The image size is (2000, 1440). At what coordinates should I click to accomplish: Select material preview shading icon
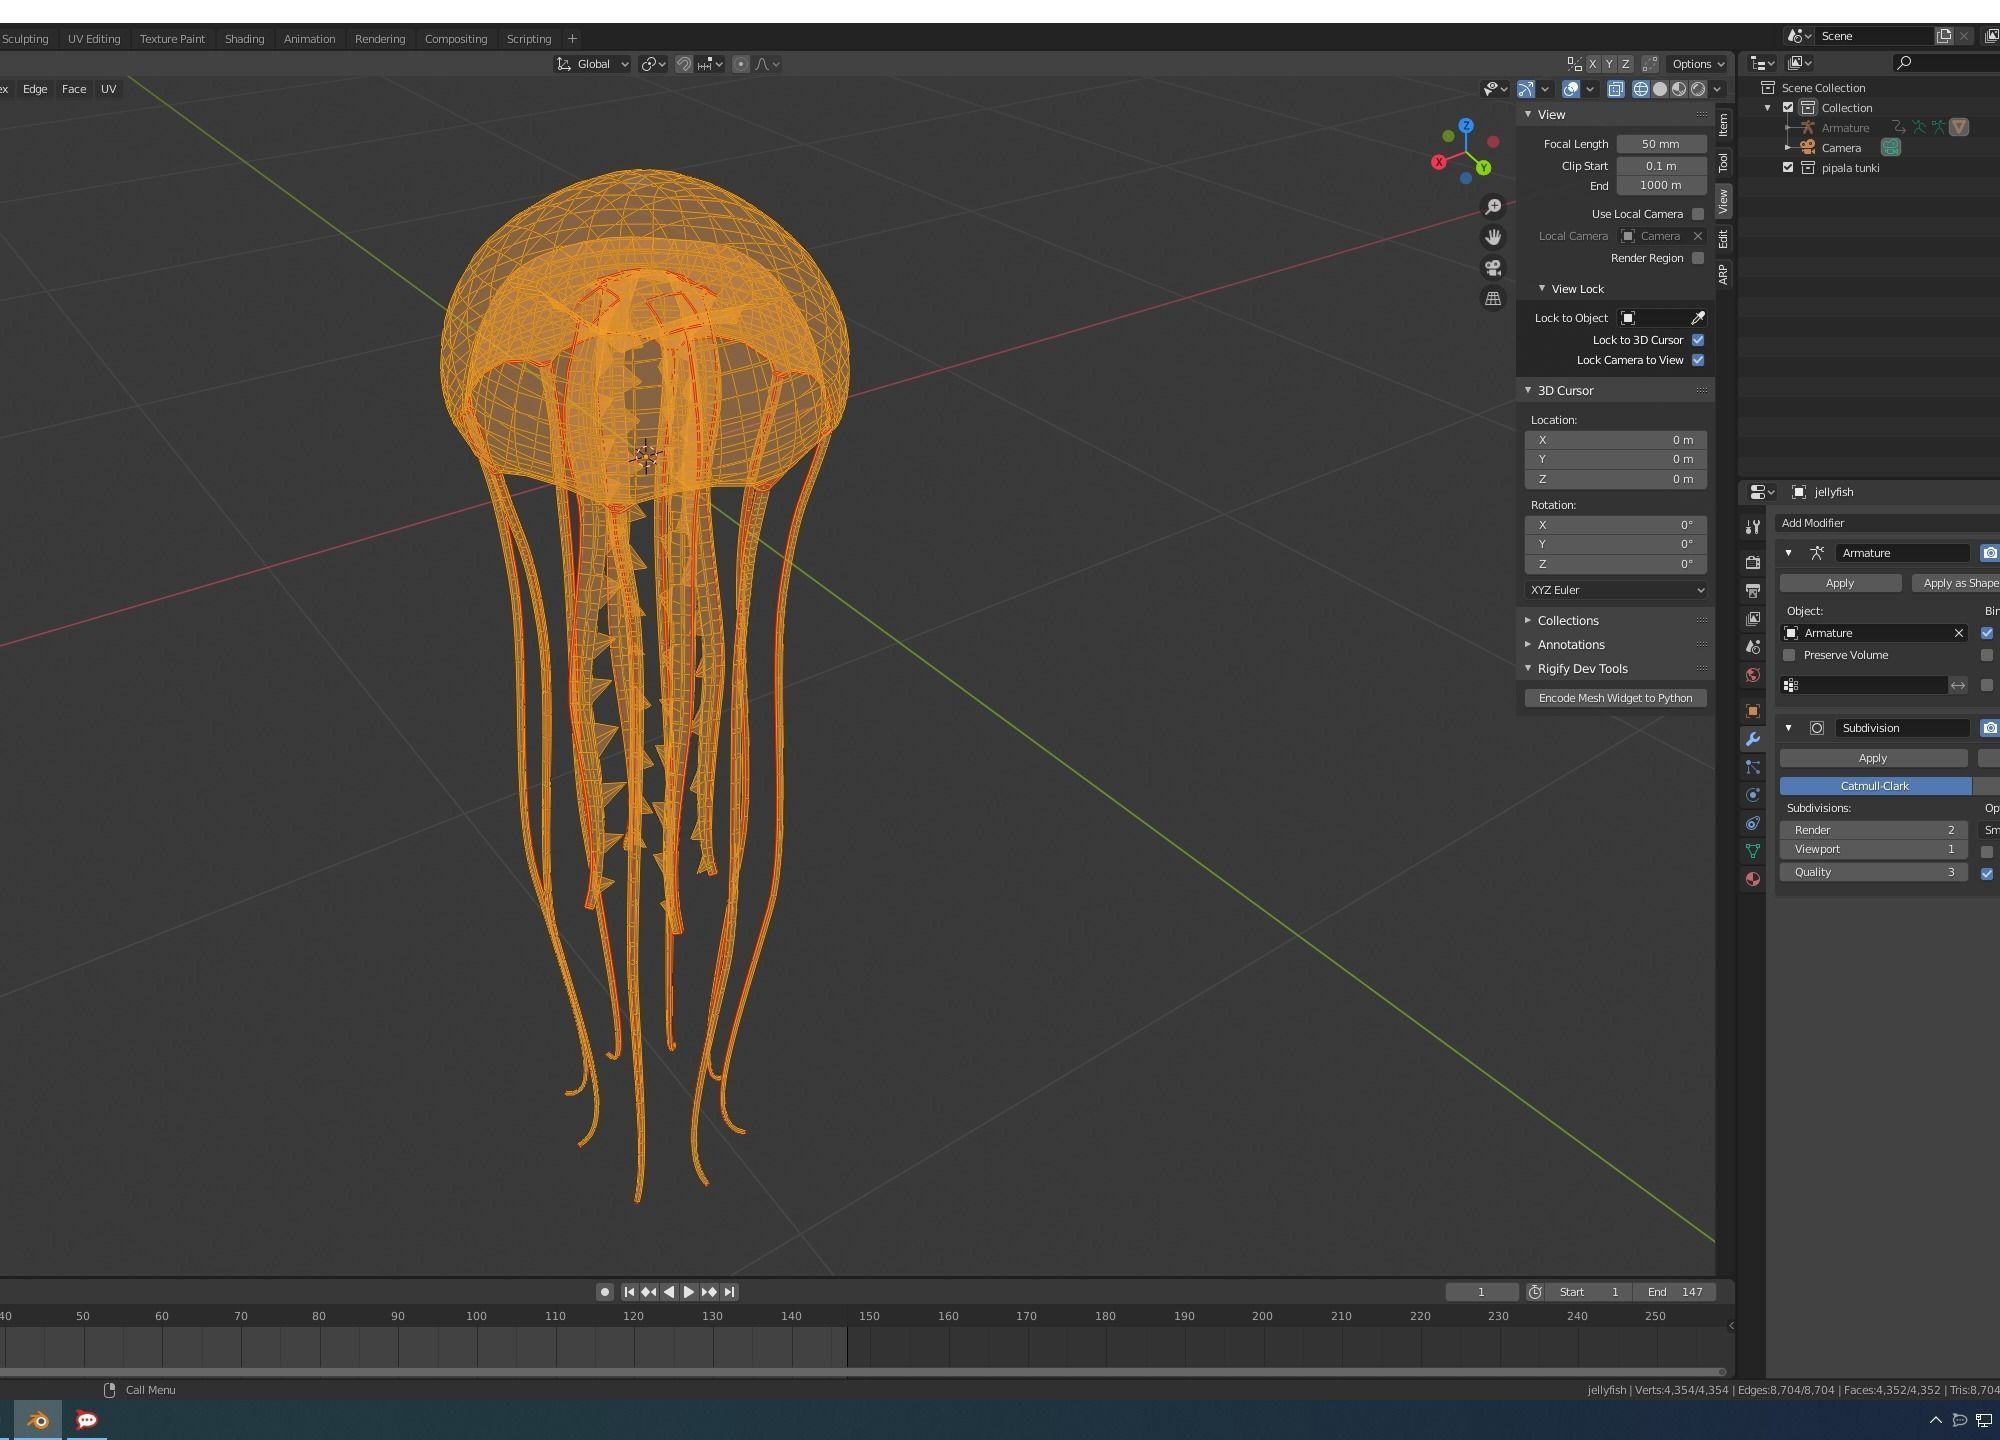click(x=1679, y=89)
